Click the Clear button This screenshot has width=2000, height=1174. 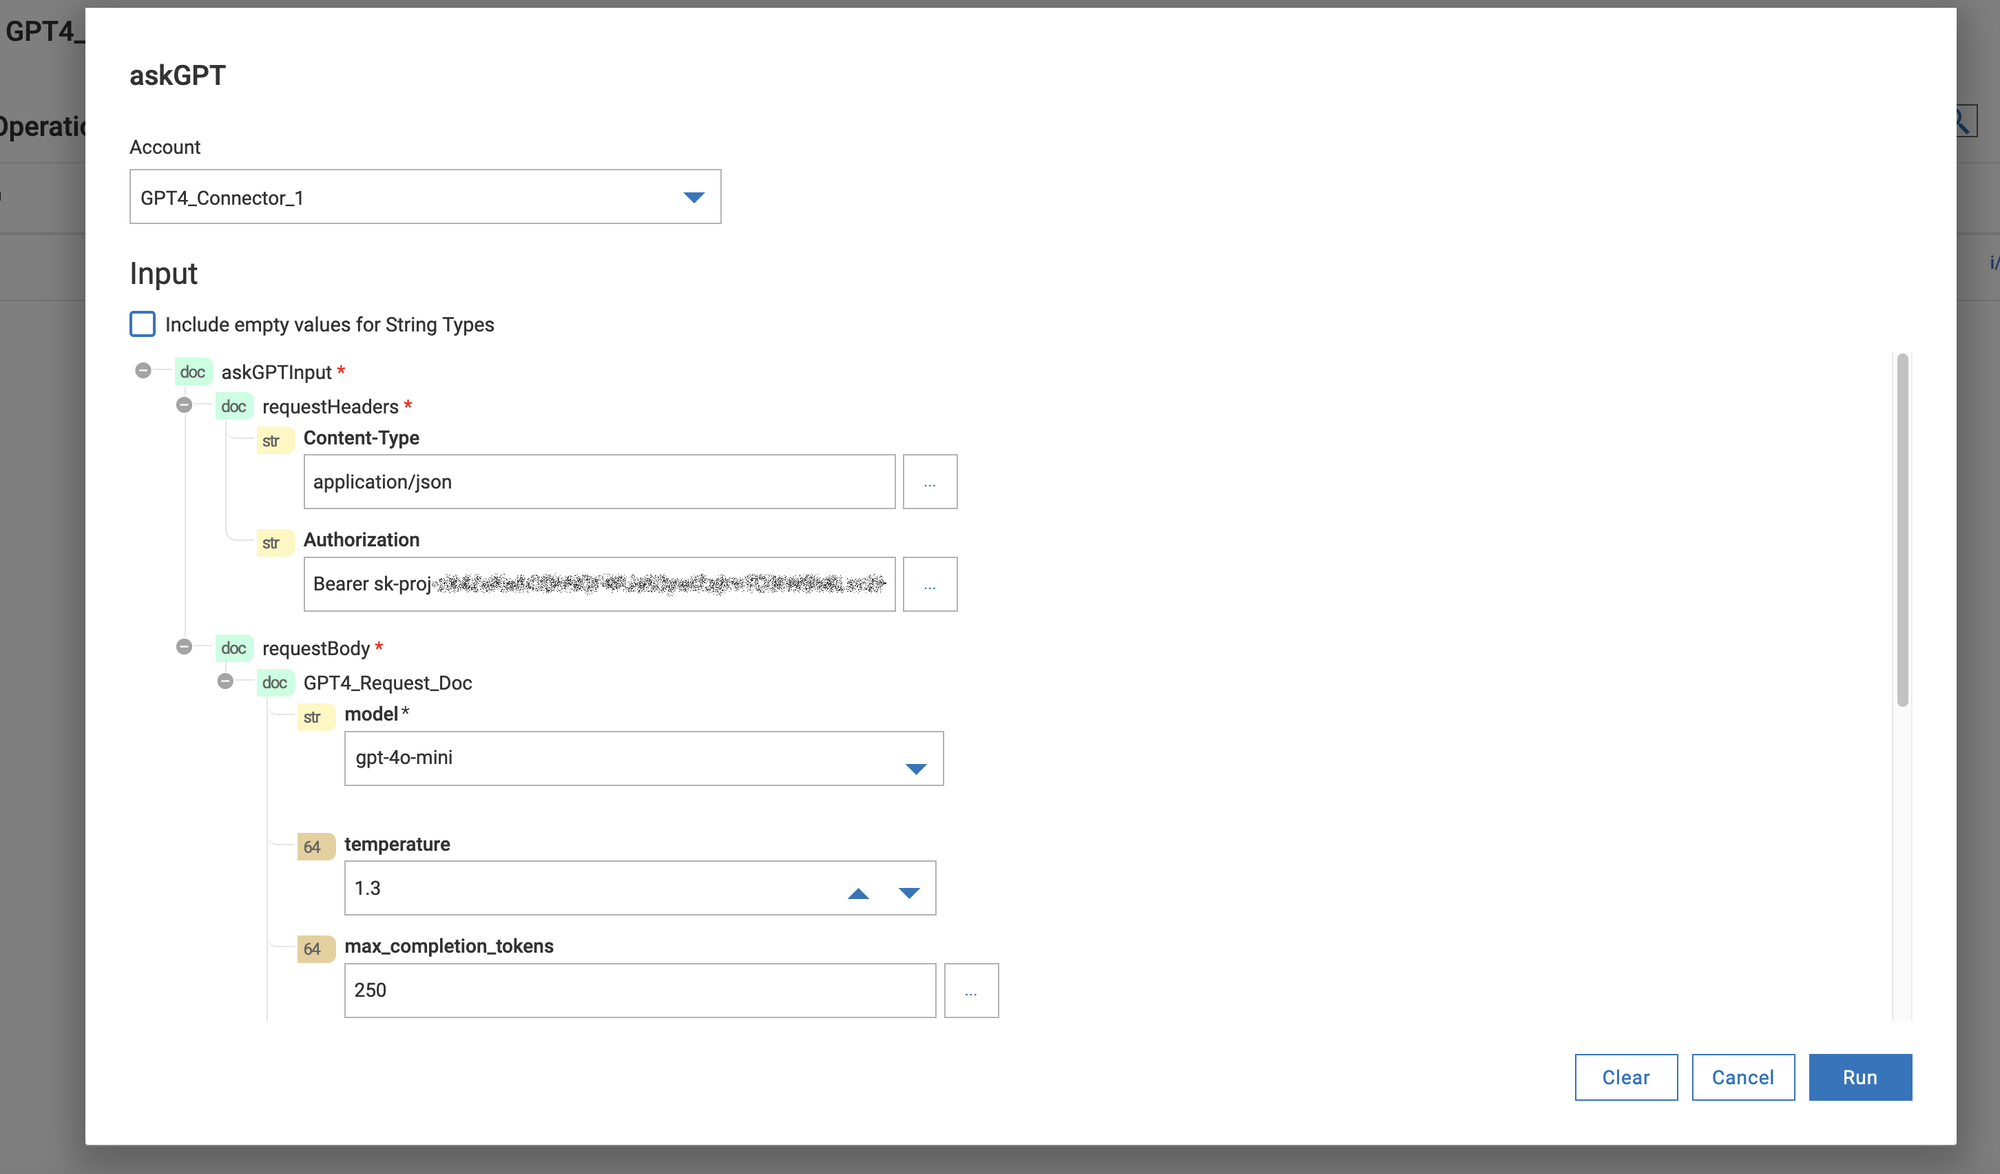1625,1077
